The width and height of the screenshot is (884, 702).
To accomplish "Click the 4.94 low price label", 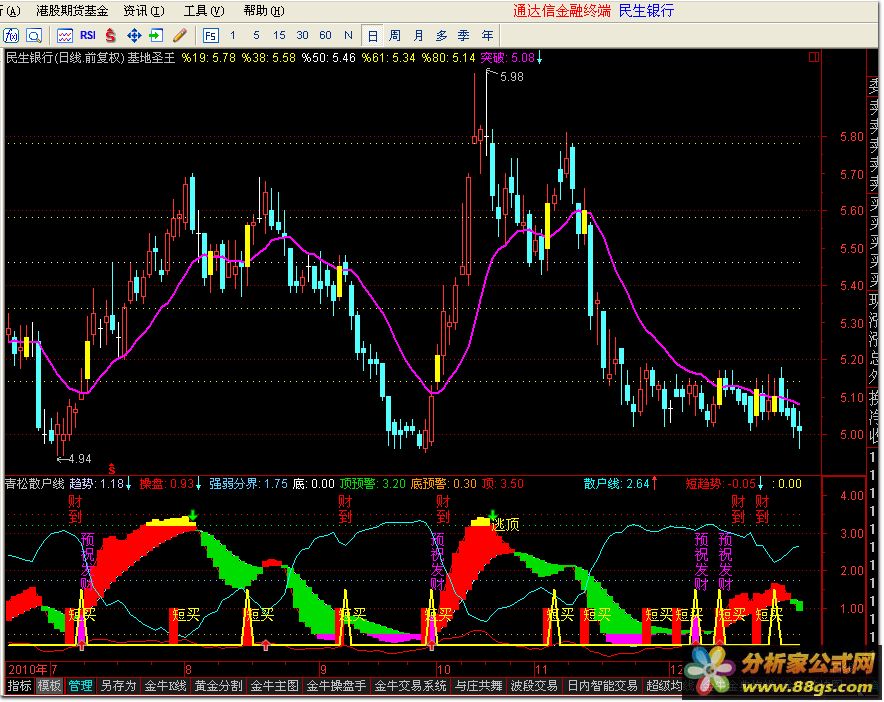I will (x=79, y=459).
